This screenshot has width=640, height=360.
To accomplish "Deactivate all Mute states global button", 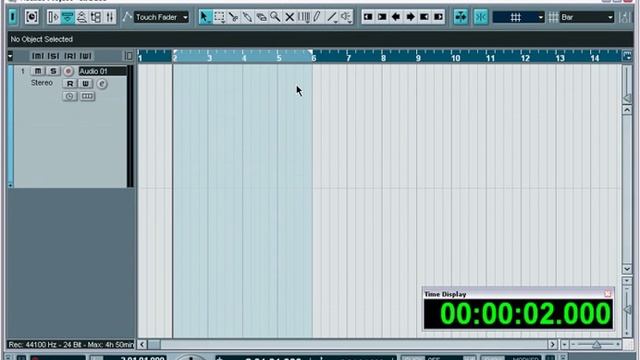I will (x=38, y=56).
